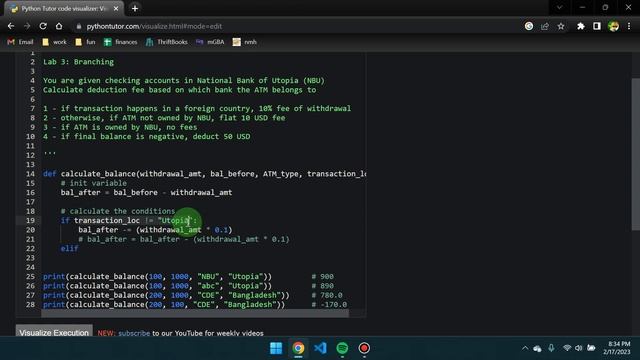Open the work bookmarks folder

54,42
